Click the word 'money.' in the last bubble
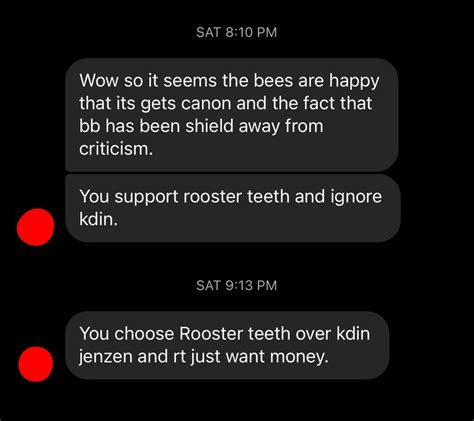 click(x=299, y=357)
